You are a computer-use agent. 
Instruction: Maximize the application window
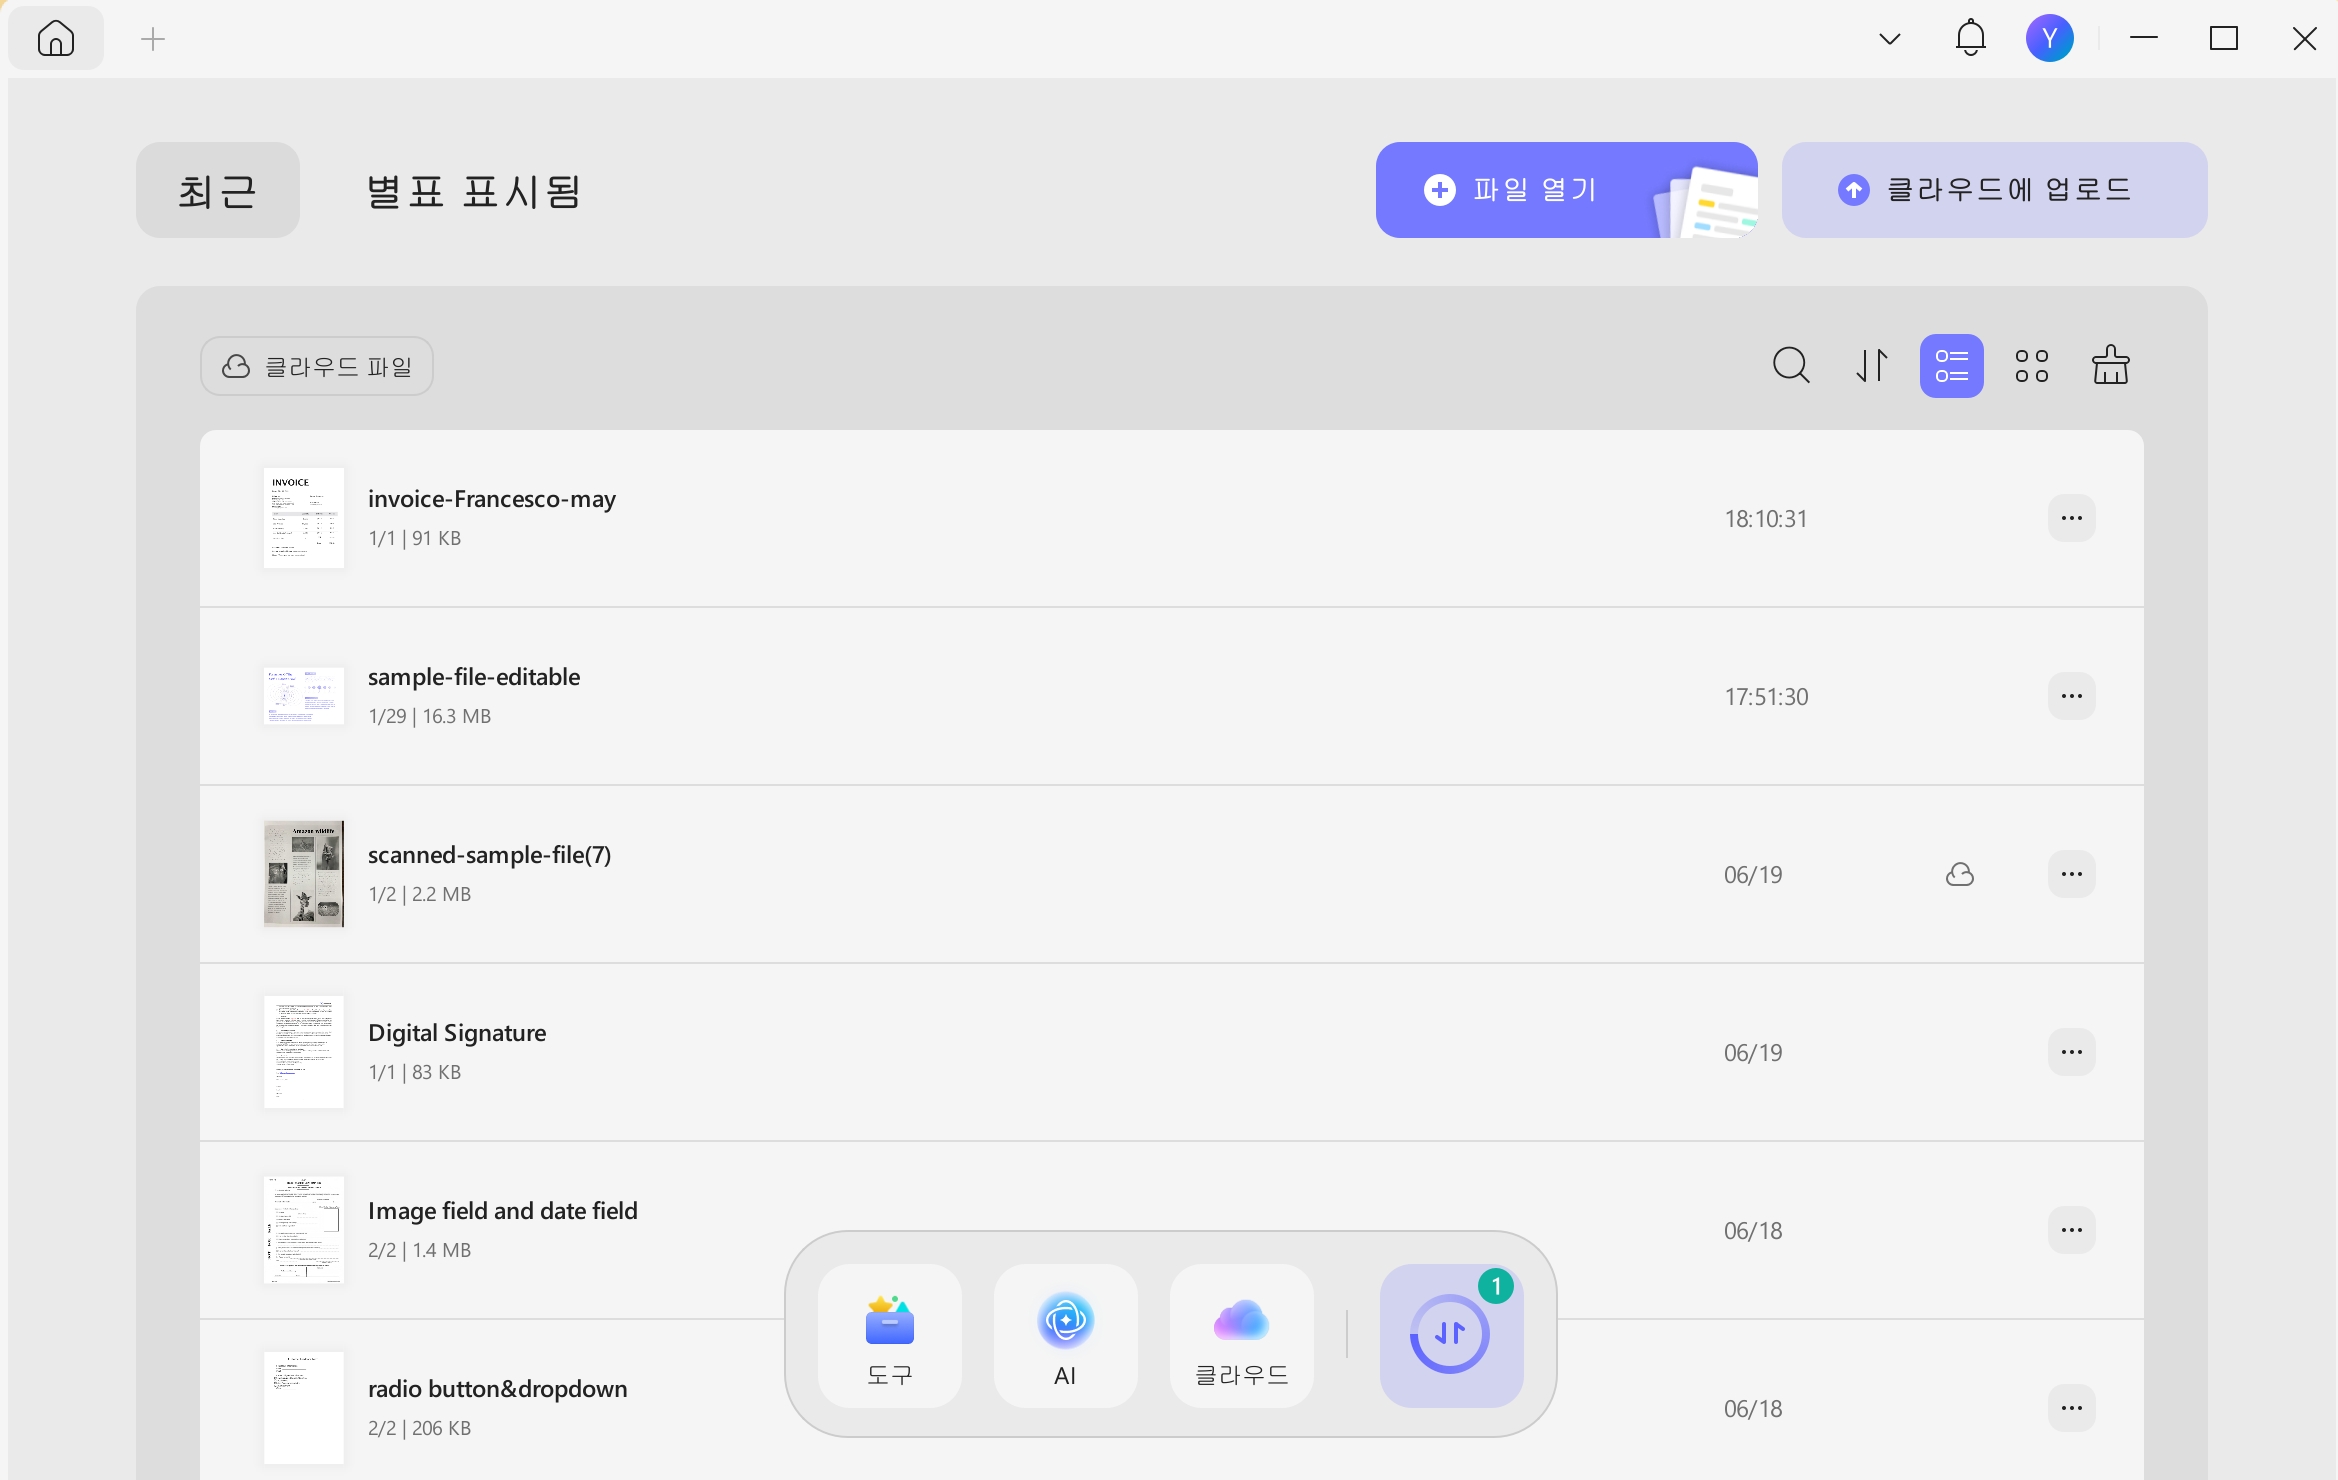pos(2224,38)
